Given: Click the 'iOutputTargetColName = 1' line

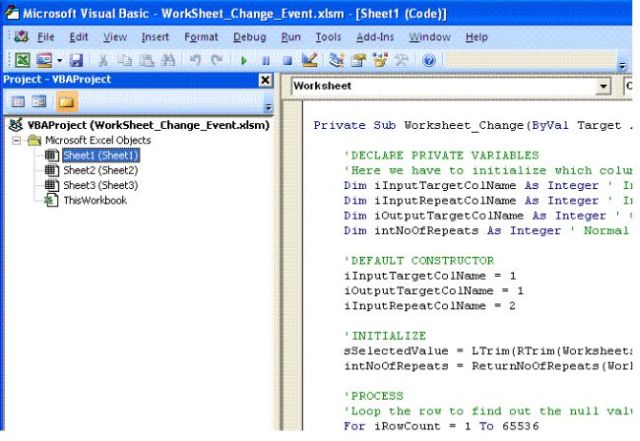Looking at the screenshot, I should [x=433, y=291].
